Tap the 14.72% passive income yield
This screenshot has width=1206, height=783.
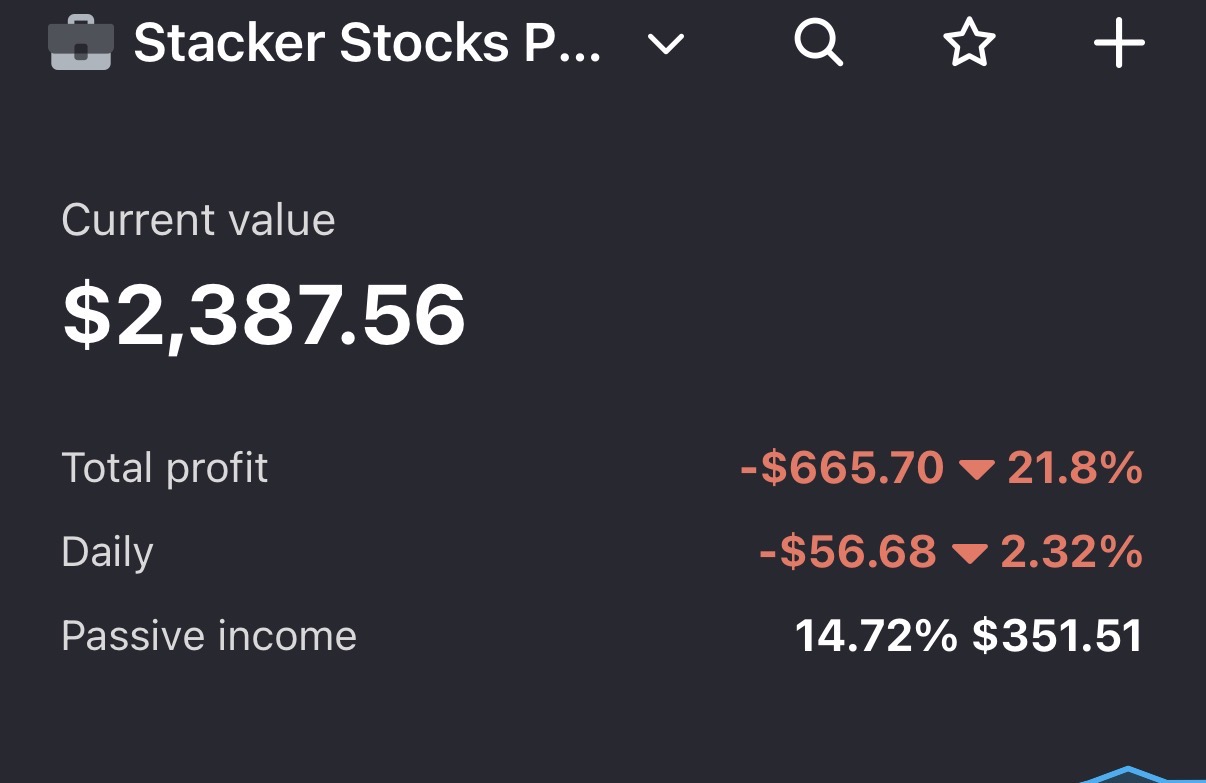point(876,636)
